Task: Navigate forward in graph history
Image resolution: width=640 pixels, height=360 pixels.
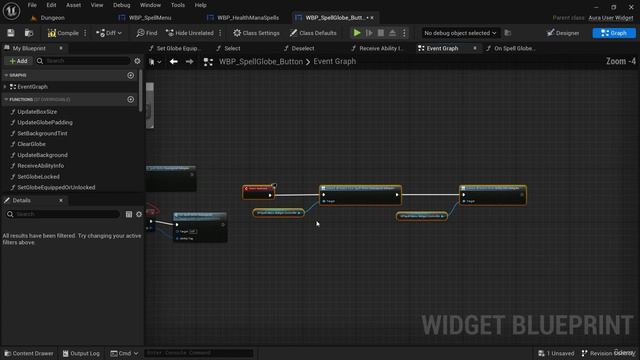Action: click(189, 62)
